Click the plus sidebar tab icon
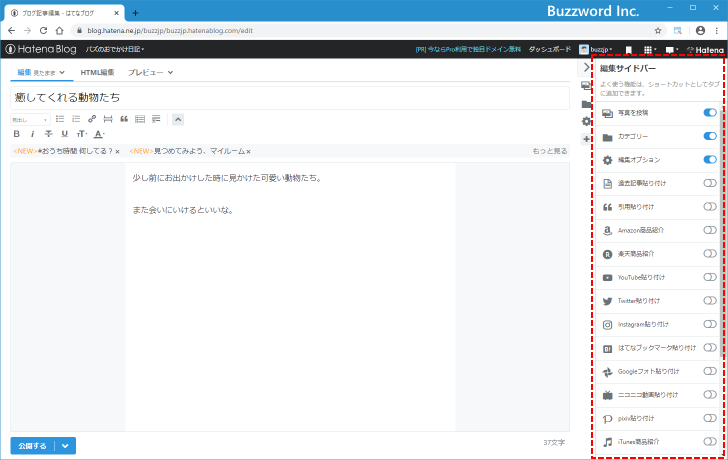The image size is (728, 460). 586,139
